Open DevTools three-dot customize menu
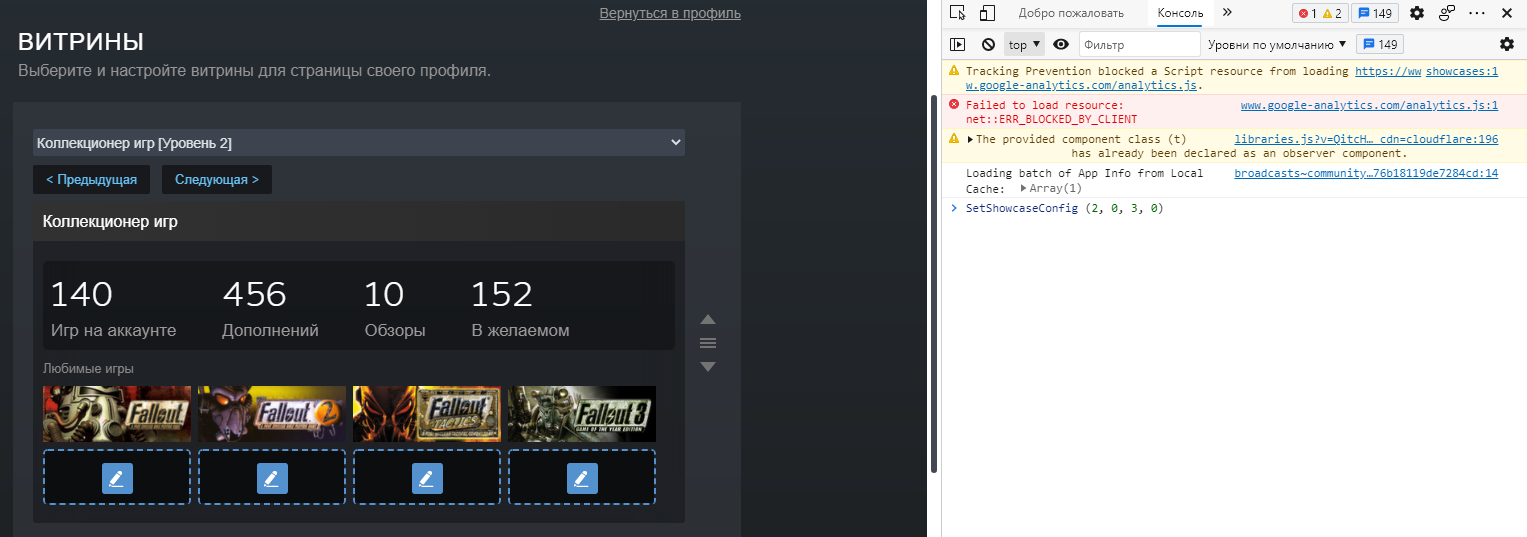Screen dimensions: 1527x537 (x=1477, y=13)
